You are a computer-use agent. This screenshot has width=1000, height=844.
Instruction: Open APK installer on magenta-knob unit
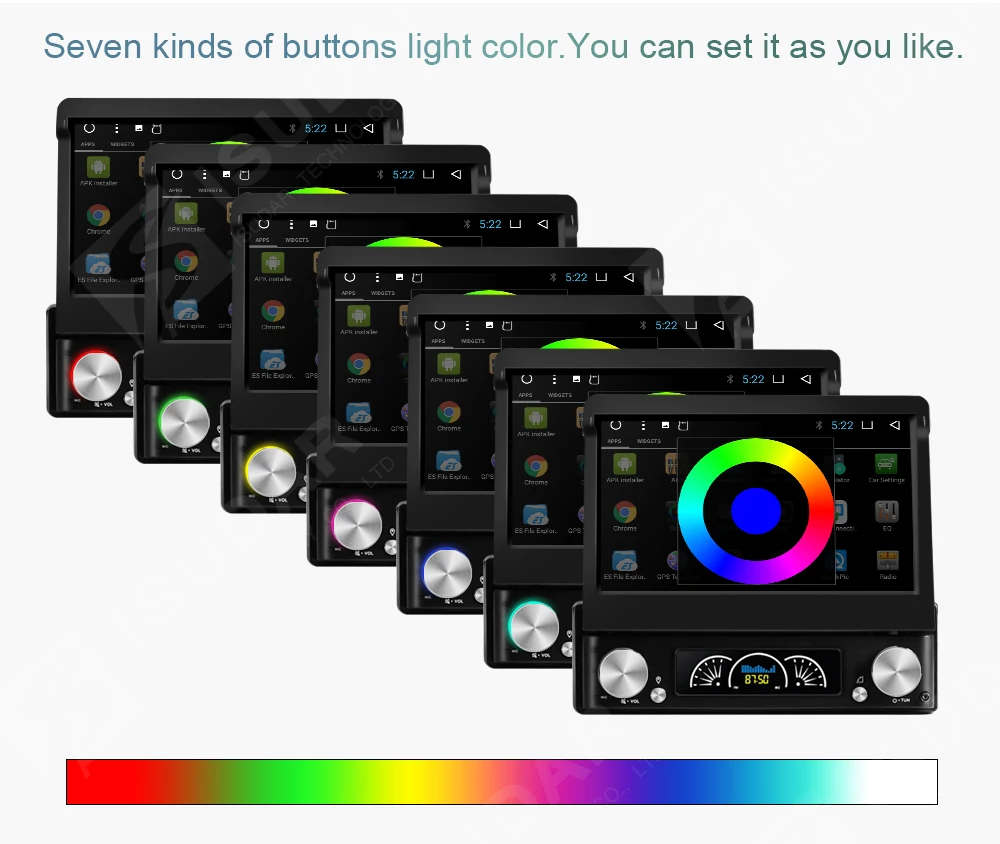click(359, 320)
